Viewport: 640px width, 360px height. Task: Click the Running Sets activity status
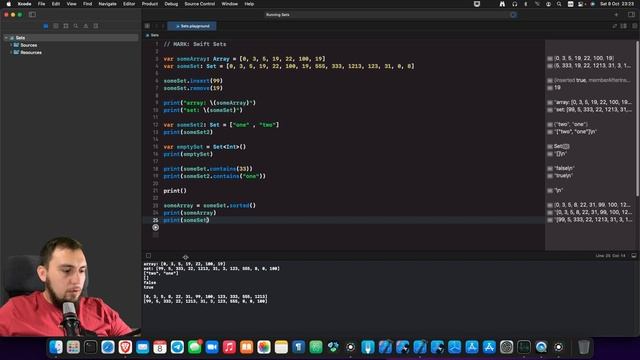(278, 15)
